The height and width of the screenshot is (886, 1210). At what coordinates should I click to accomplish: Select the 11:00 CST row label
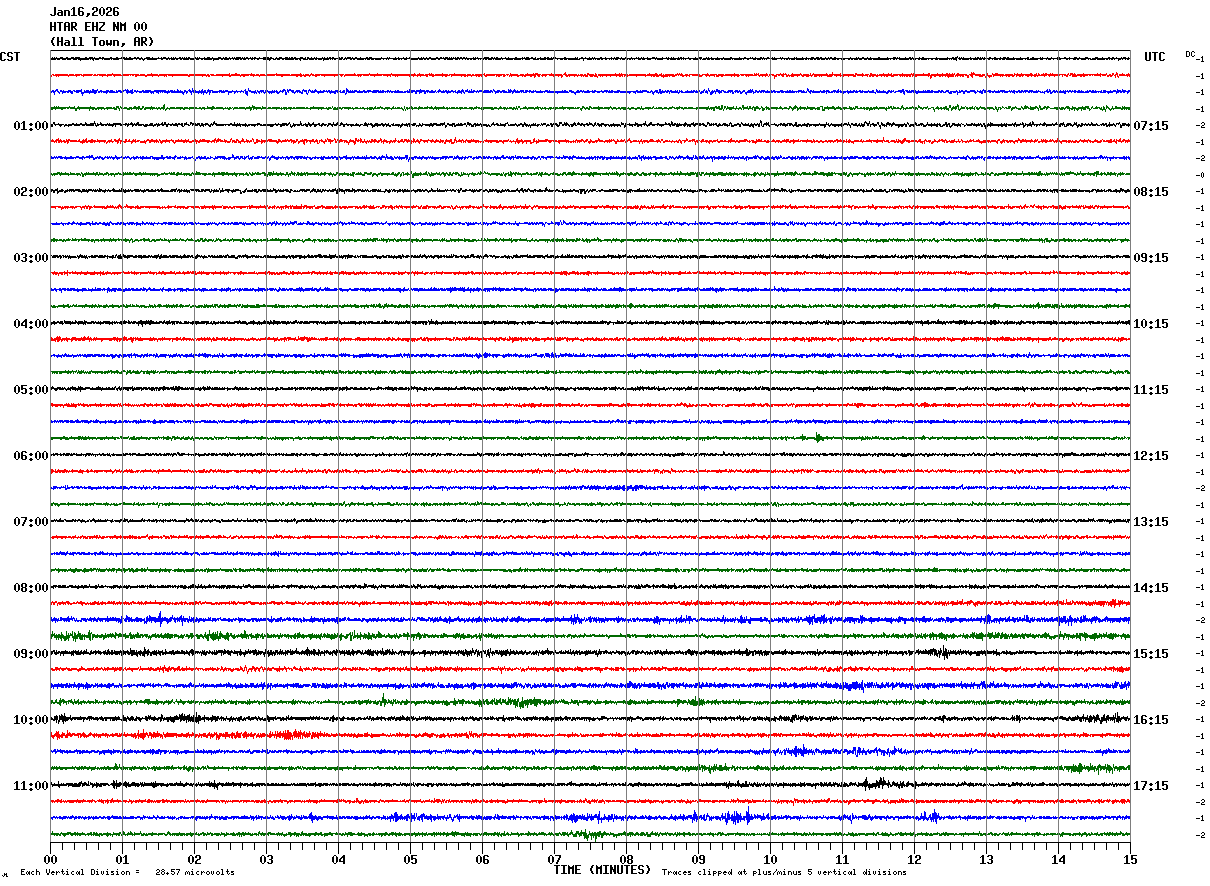click(31, 786)
